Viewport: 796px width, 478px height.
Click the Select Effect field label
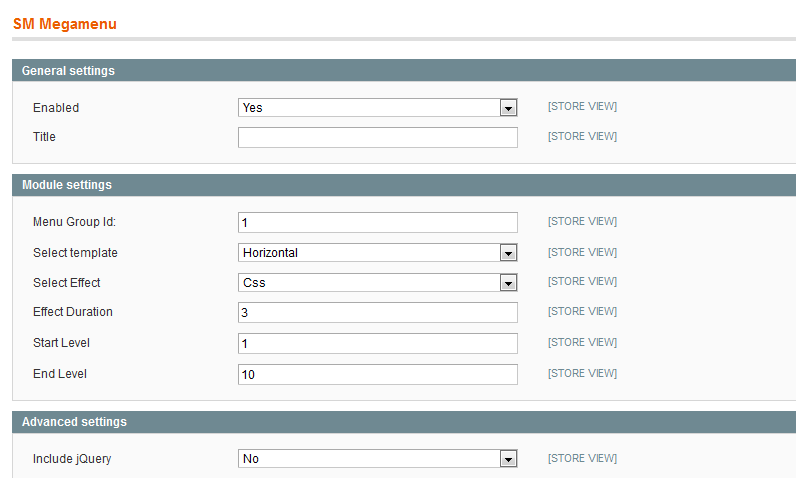pos(67,283)
